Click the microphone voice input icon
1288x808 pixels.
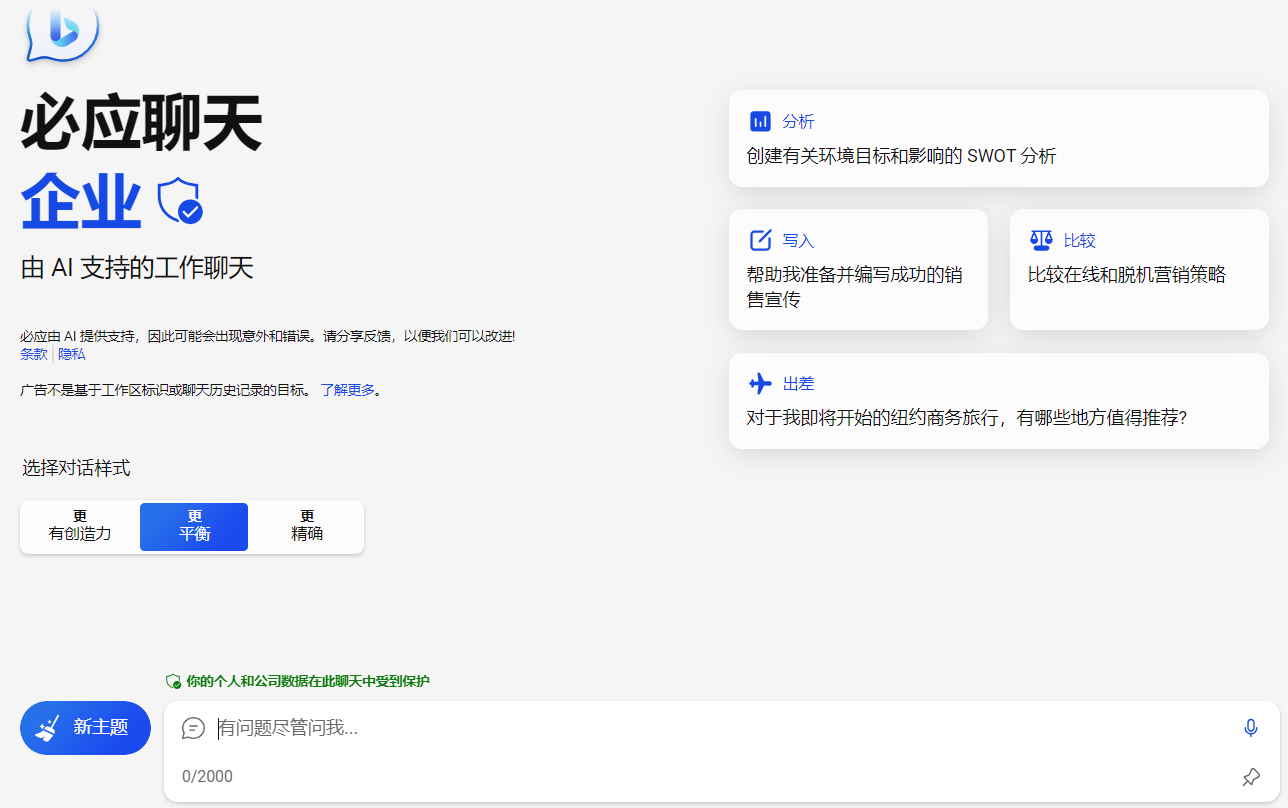coord(1250,728)
